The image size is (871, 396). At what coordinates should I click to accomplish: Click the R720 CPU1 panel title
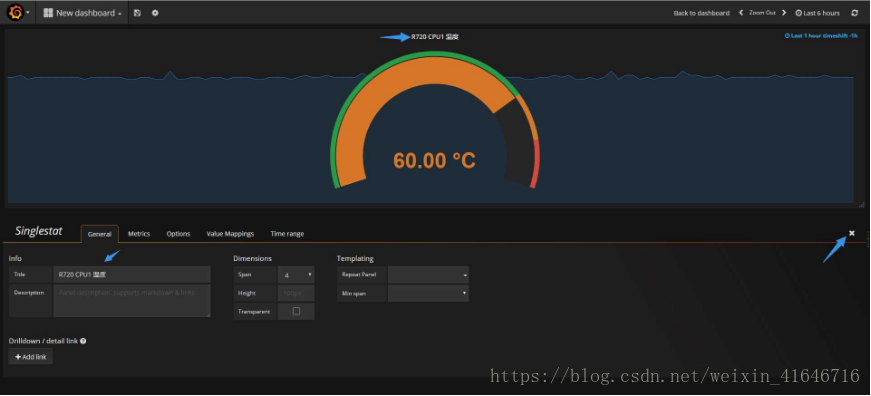tap(435, 37)
